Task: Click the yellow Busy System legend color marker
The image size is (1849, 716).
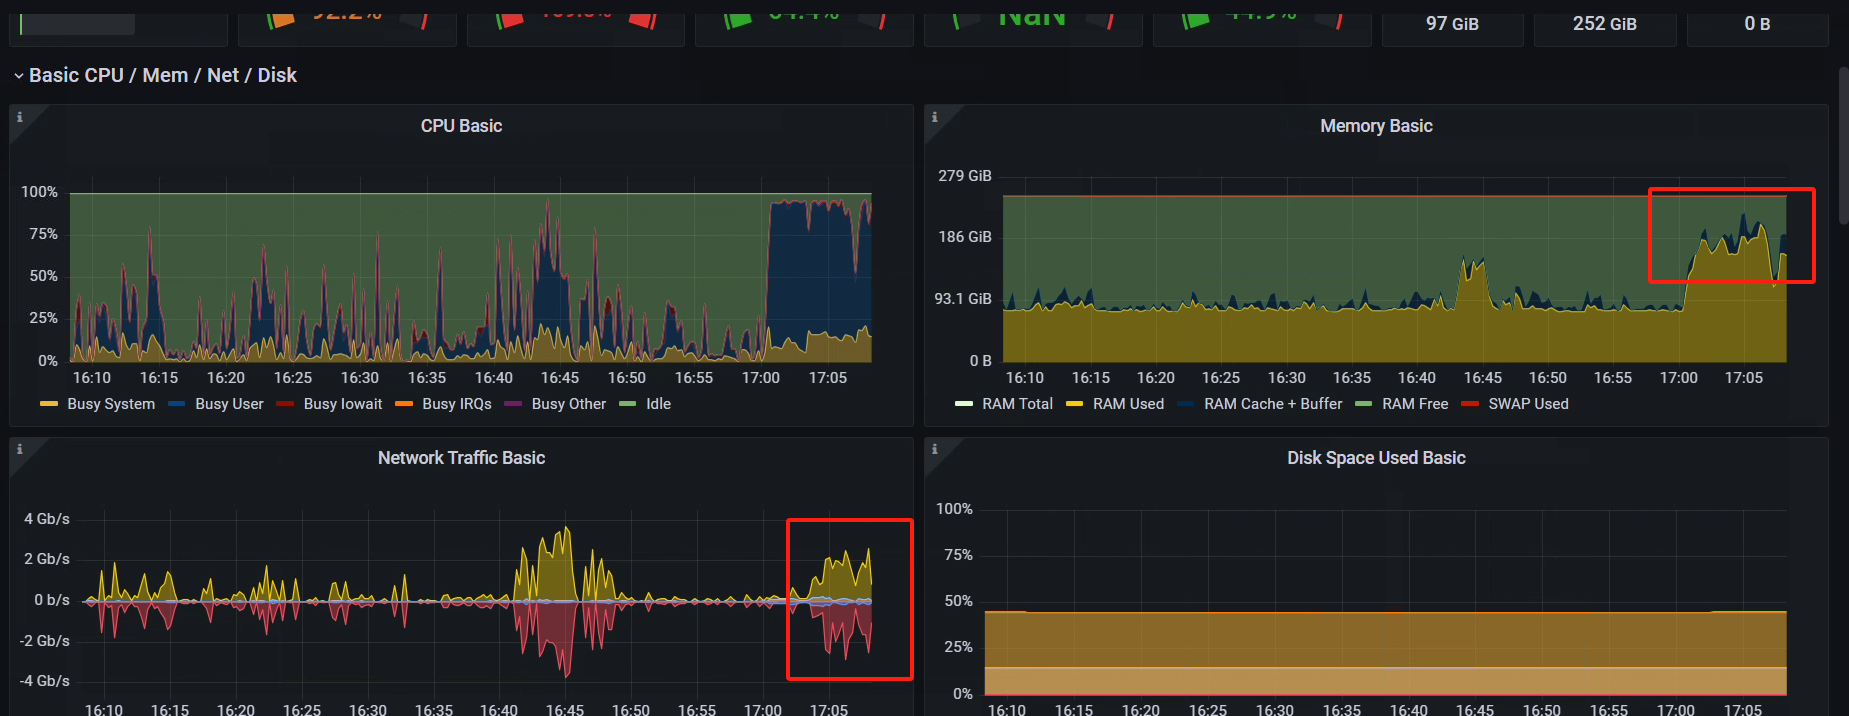Action: click(x=49, y=404)
